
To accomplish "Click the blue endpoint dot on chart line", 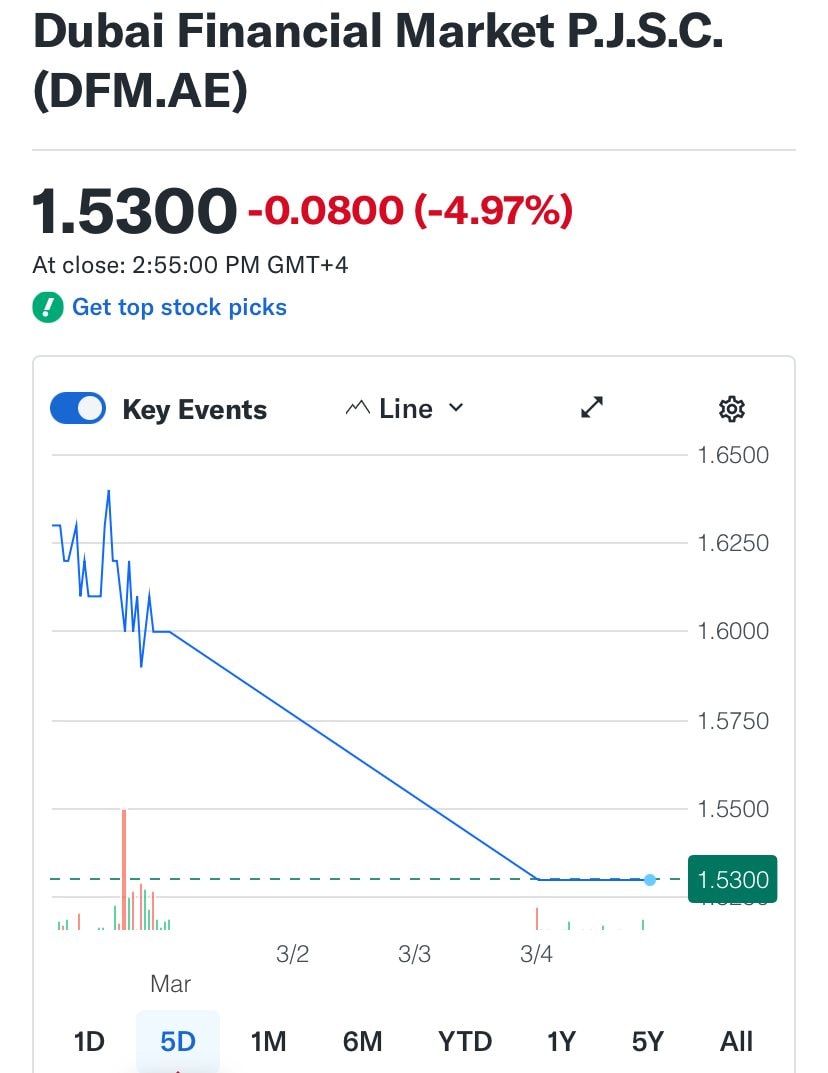I will pos(650,880).
